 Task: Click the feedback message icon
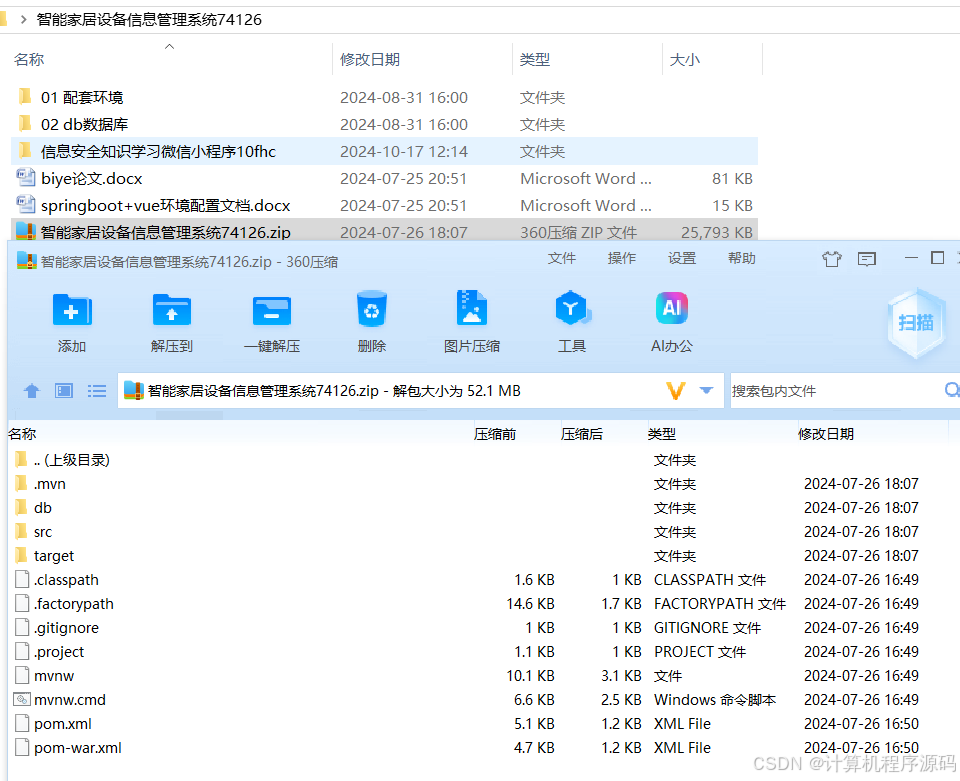[868, 258]
